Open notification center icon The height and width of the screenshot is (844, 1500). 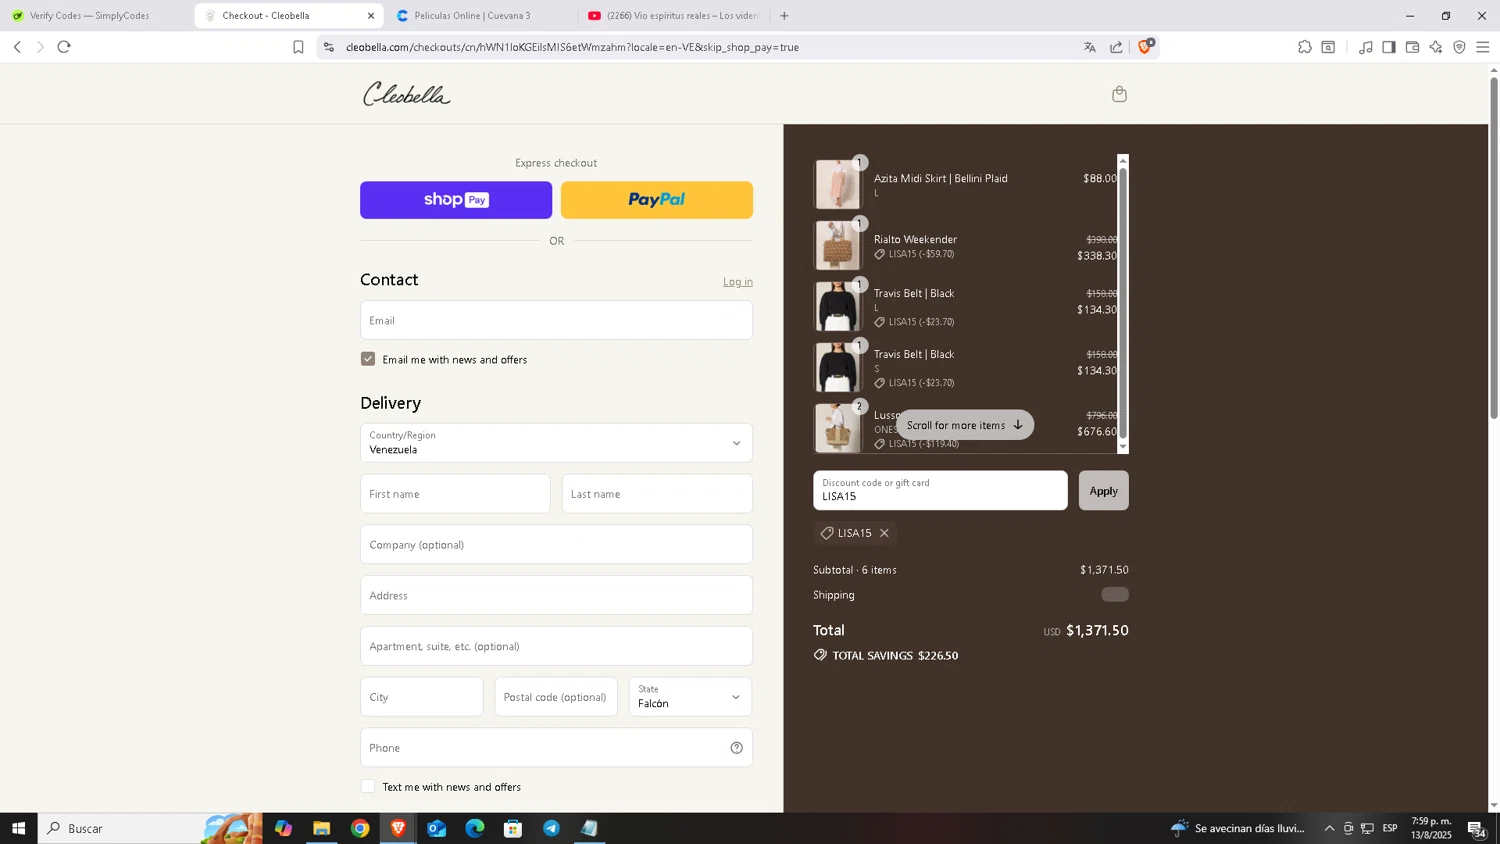tap(1476, 828)
